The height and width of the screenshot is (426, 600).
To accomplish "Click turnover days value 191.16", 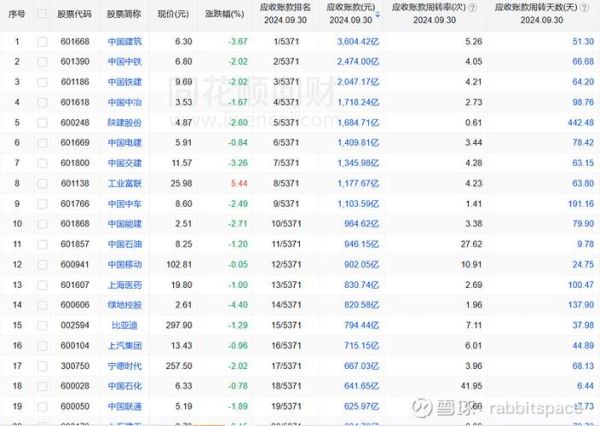I will (580, 204).
